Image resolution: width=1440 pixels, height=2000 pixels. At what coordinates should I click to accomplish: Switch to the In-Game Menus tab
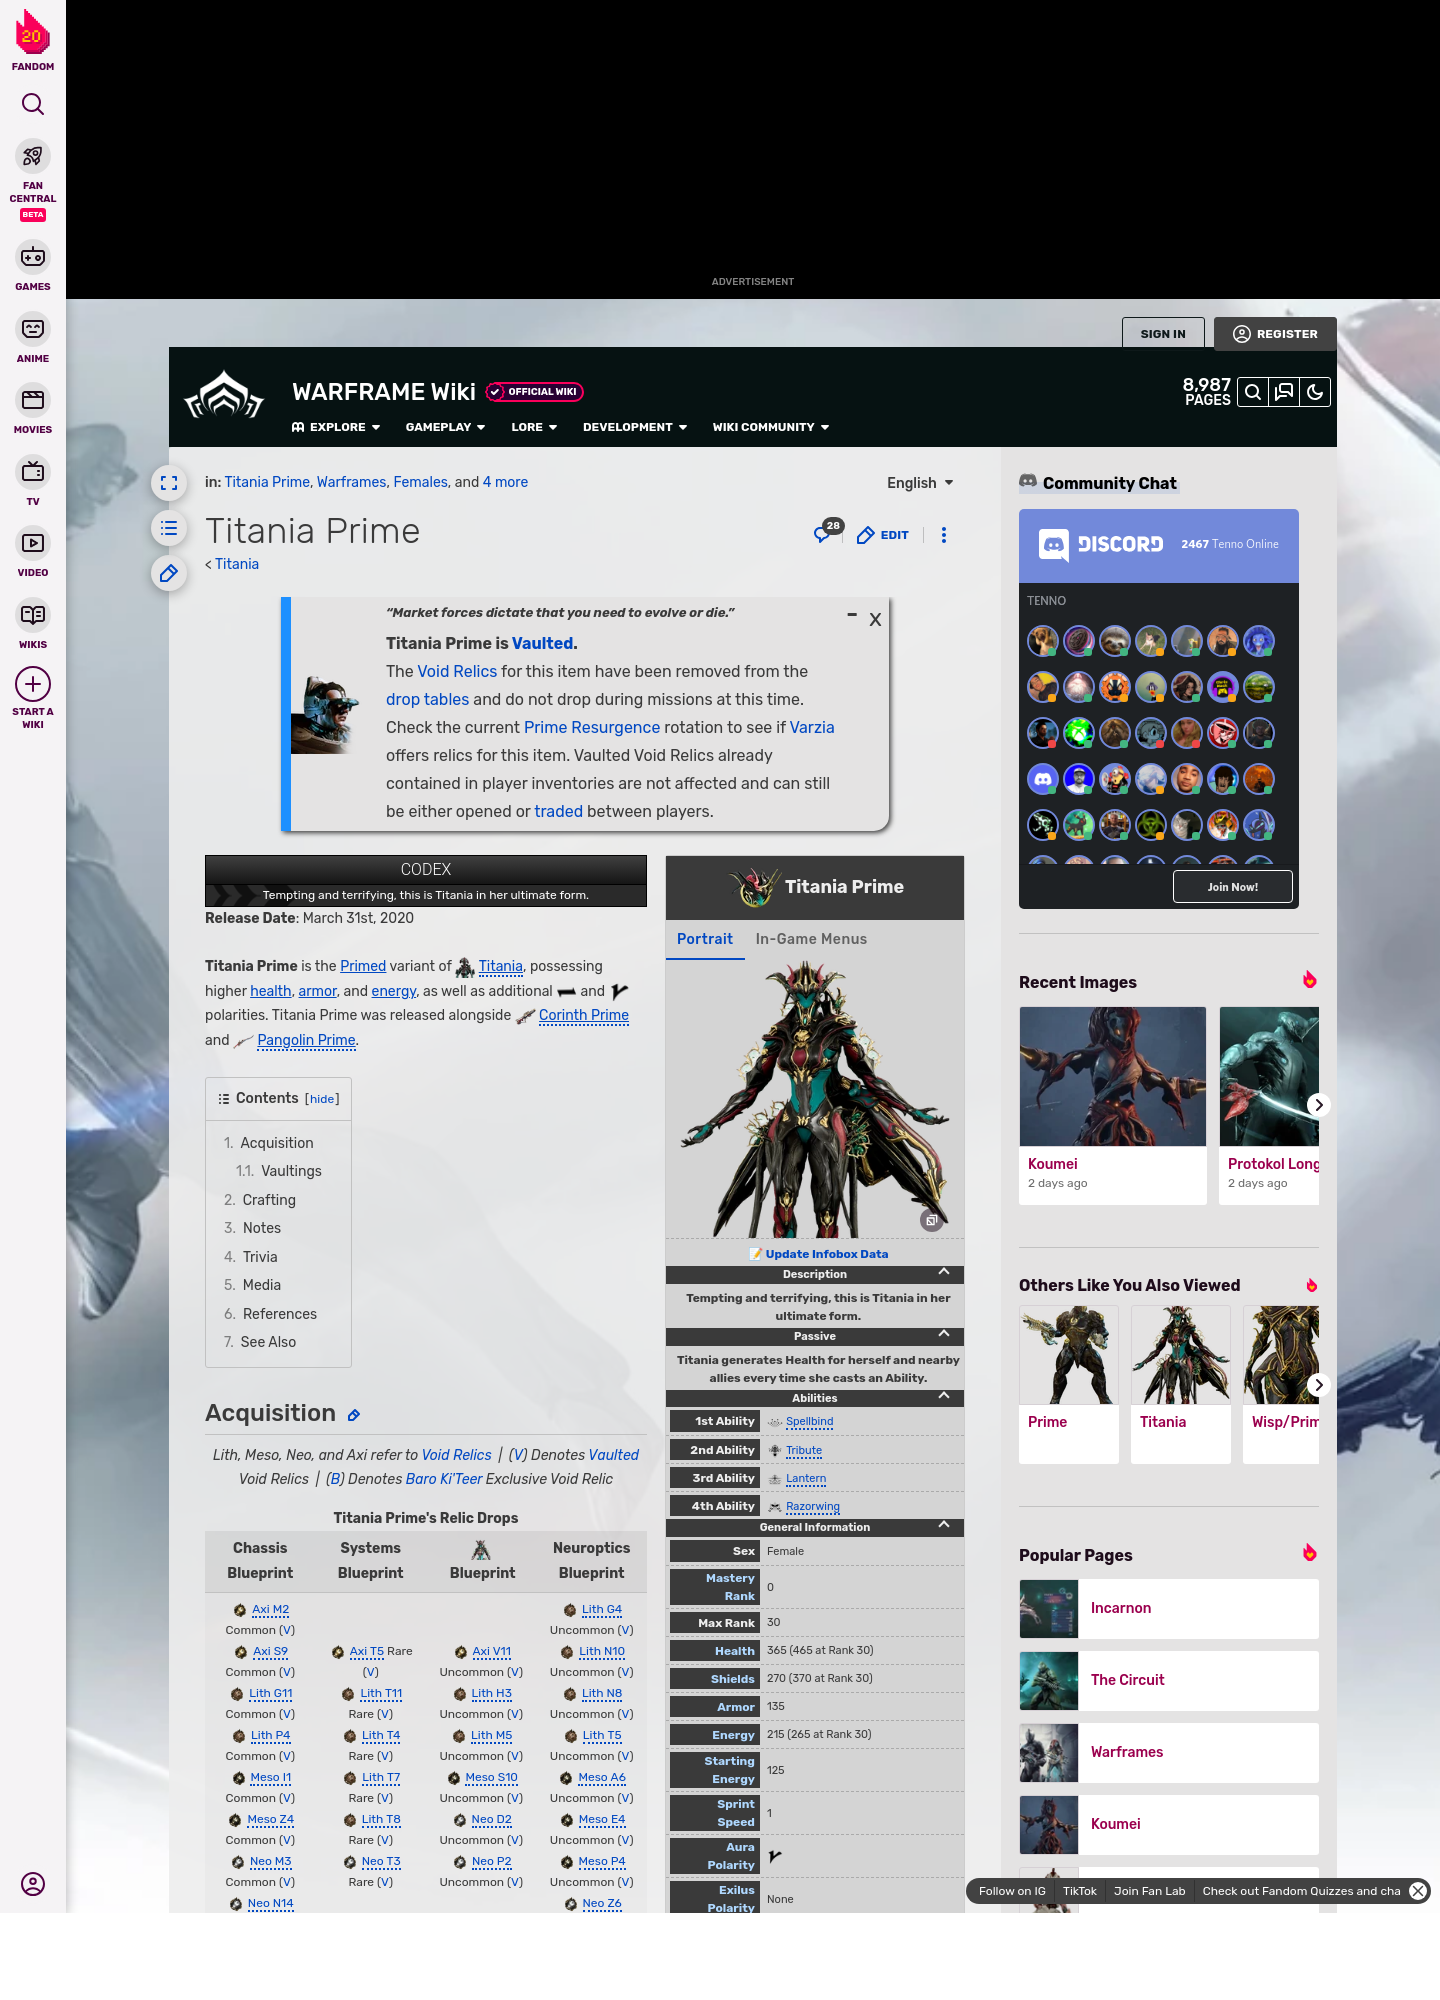click(811, 939)
